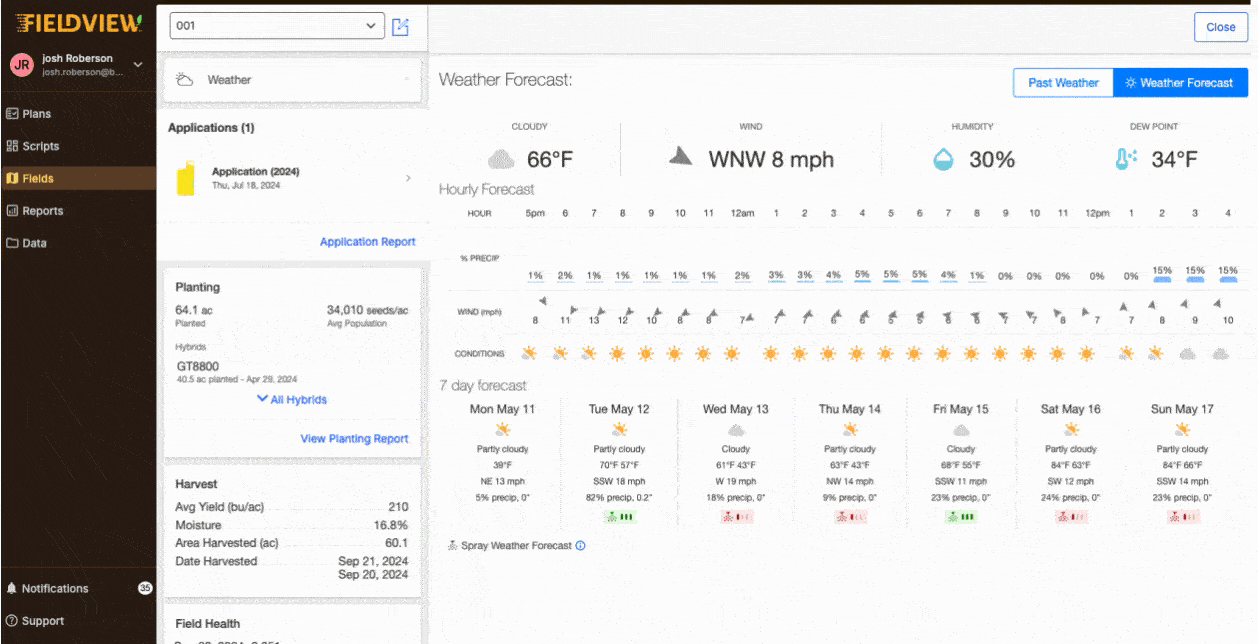Click the Wed May 13 cloudy icon

(736, 430)
